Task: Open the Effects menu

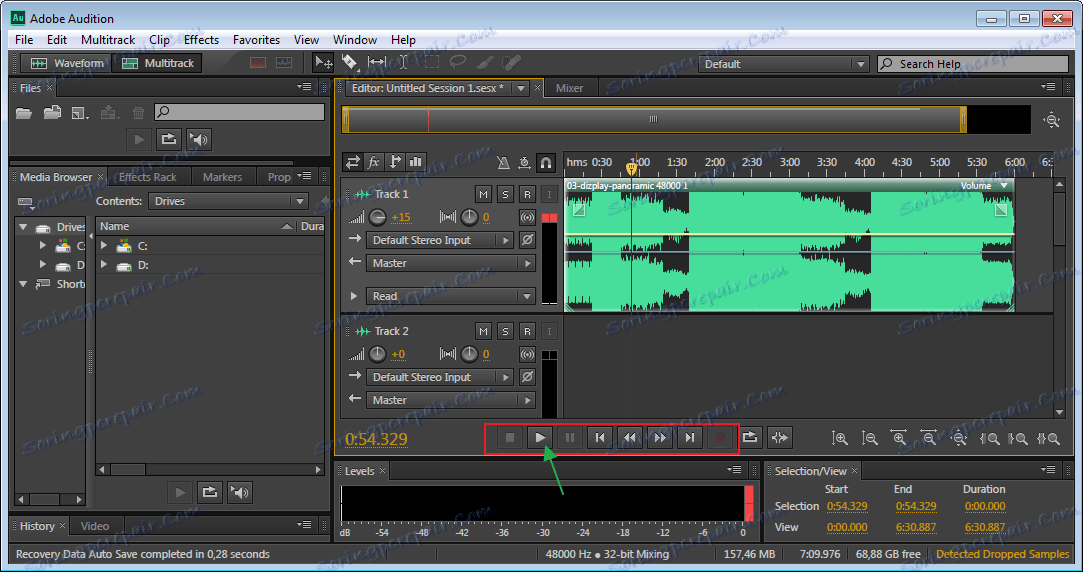Action: [x=201, y=40]
